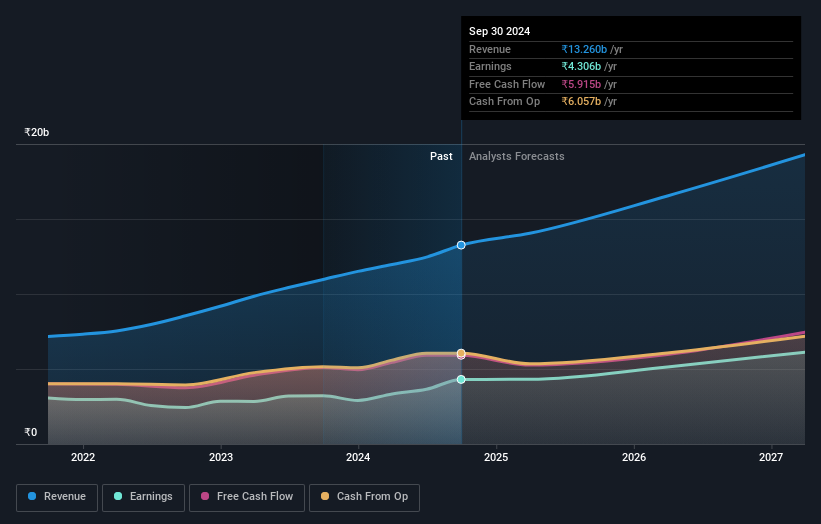Toggle the Cash From Op legend series
The height and width of the screenshot is (524, 821).
point(364,497)
